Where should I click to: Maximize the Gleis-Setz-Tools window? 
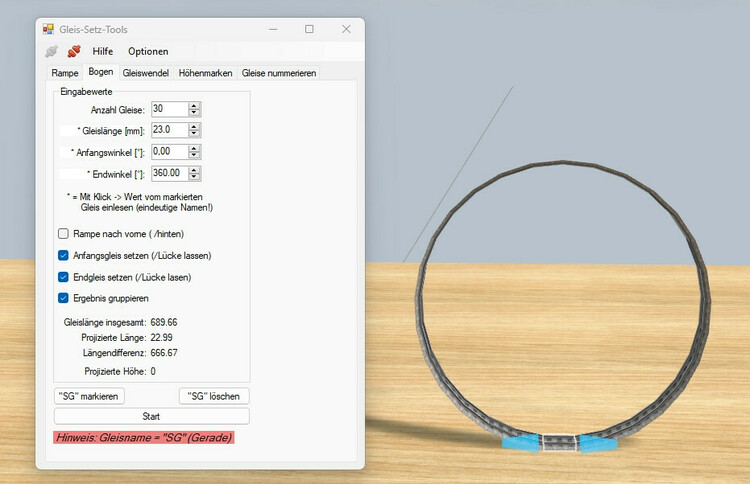[309, 29]
